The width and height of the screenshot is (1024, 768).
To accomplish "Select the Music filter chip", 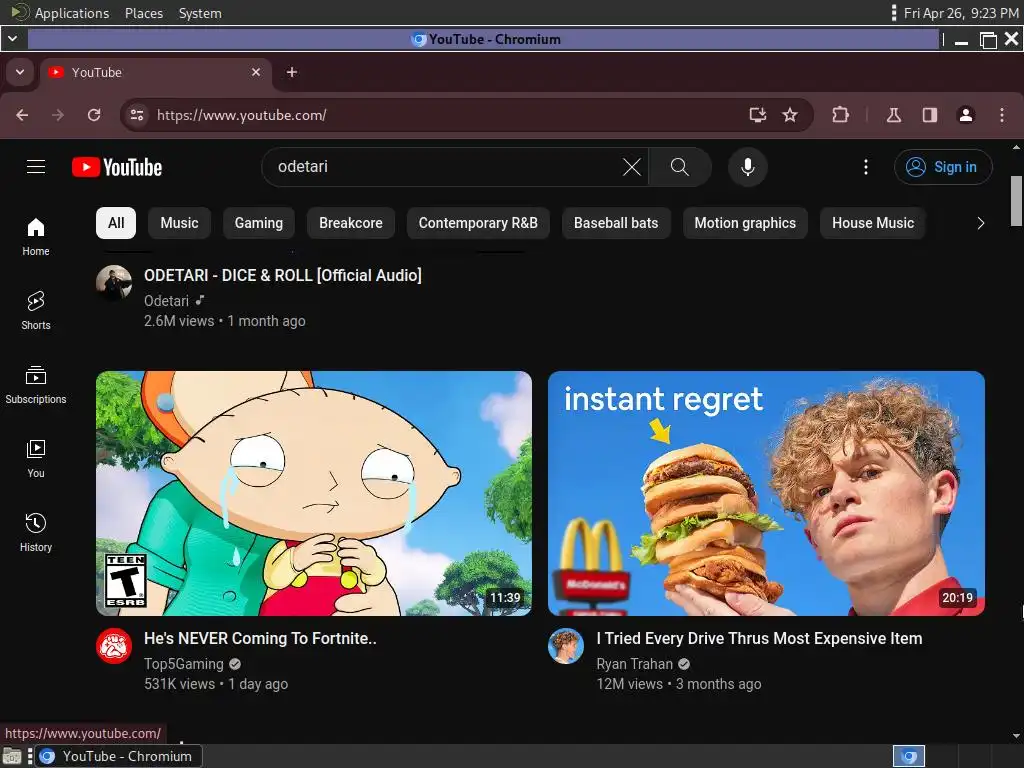I will (x=180, y=223).
